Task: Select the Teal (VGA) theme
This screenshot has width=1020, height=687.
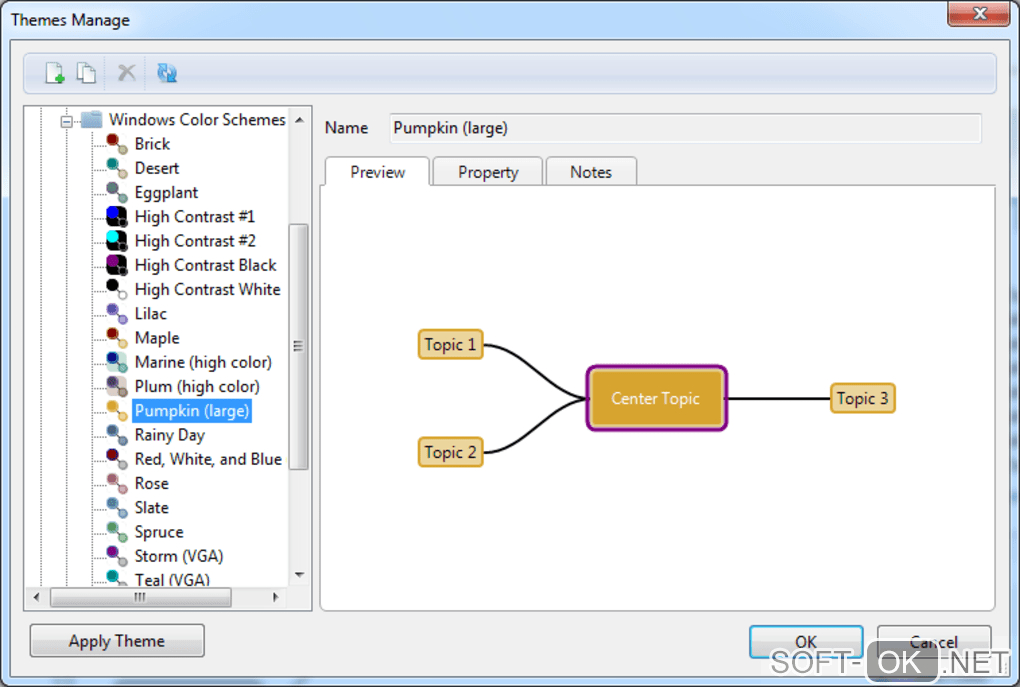Action: click(x=172, y=579)
